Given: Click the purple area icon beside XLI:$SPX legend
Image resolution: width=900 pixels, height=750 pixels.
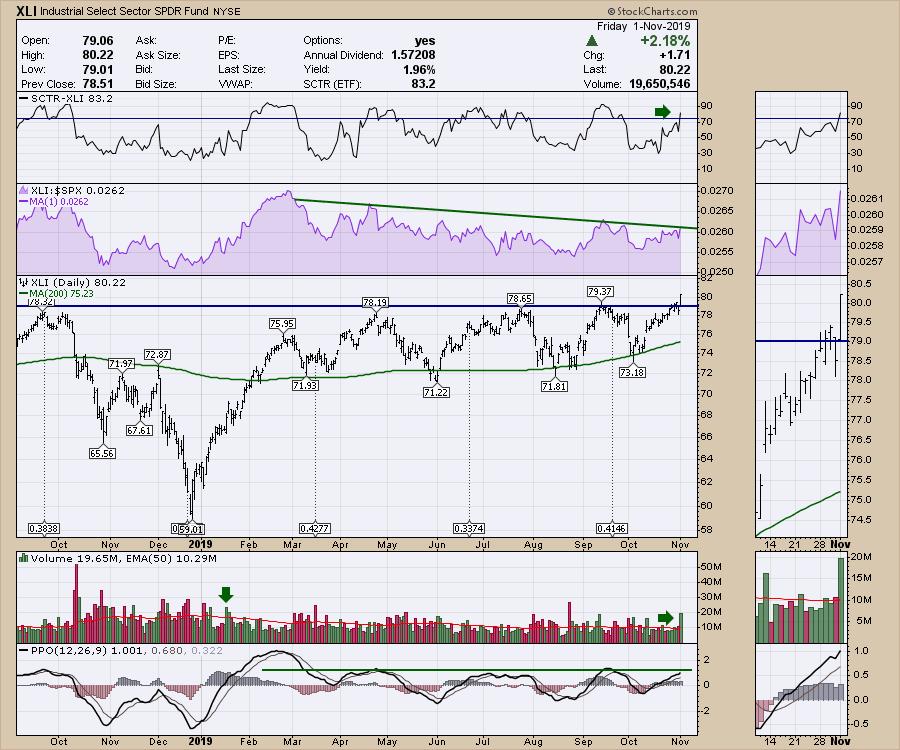Looking at the screenshot, I should pos(24,191).
